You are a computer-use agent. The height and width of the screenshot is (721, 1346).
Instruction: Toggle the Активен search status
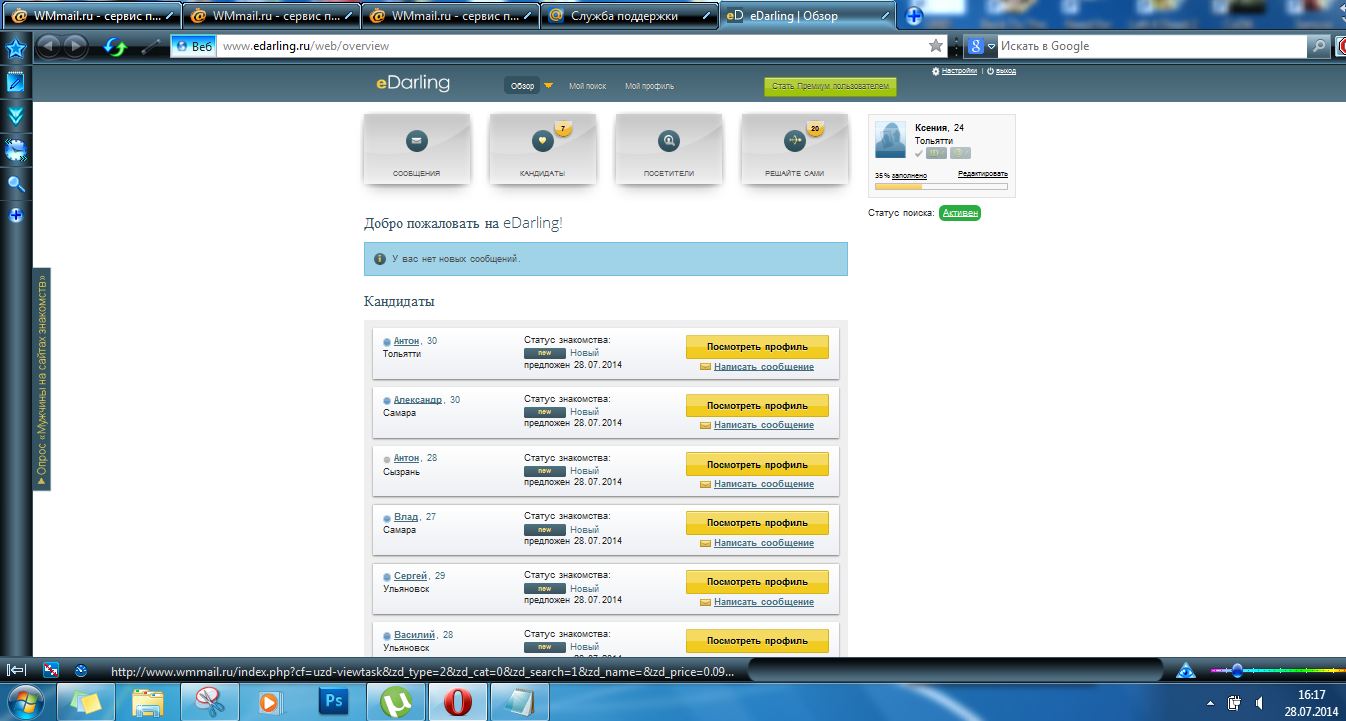960,213
